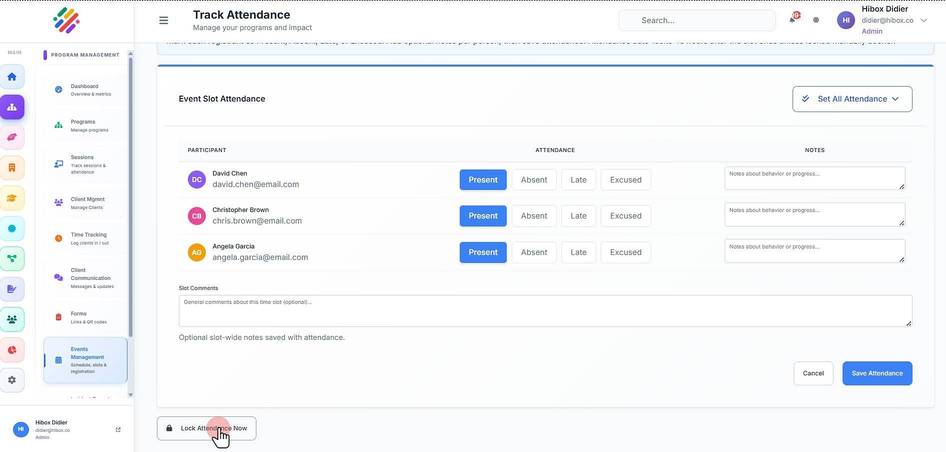This screenshot has height=452, width=946.
Task: Mark David Chen as Absent
Action: [x=534, y=180]
